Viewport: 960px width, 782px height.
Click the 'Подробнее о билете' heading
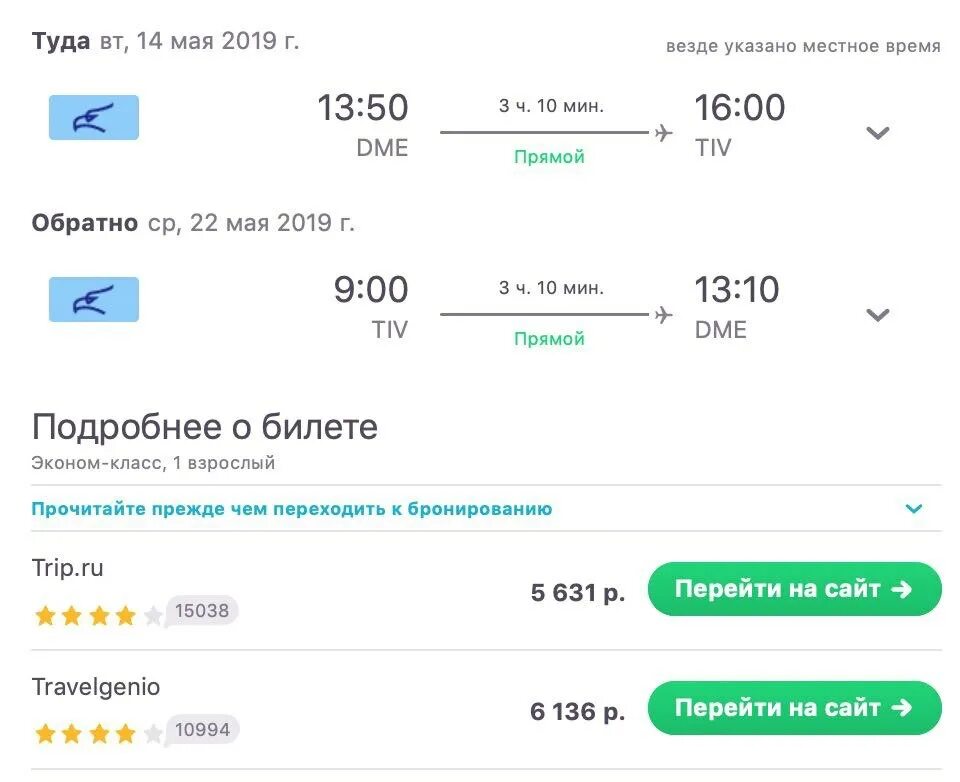[x=204, y=427]
